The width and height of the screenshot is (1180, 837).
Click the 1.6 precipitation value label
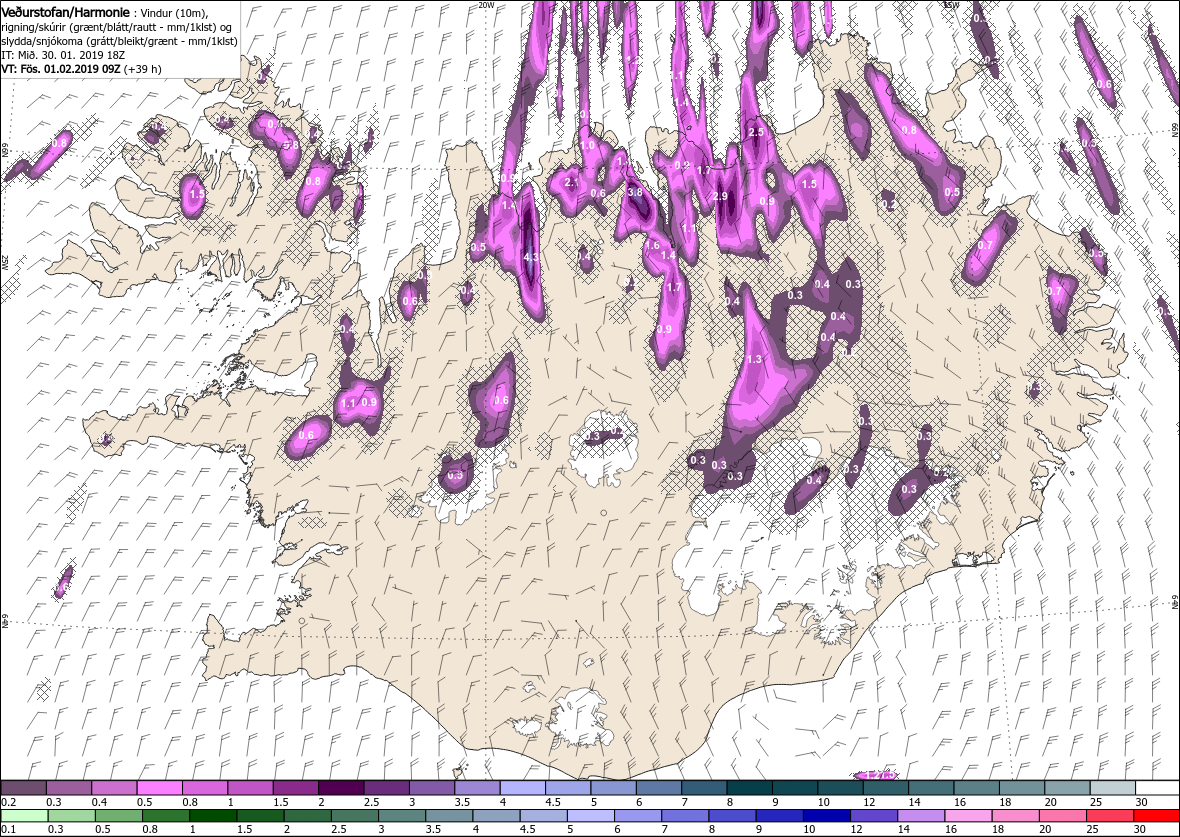(x=652, y=245)
